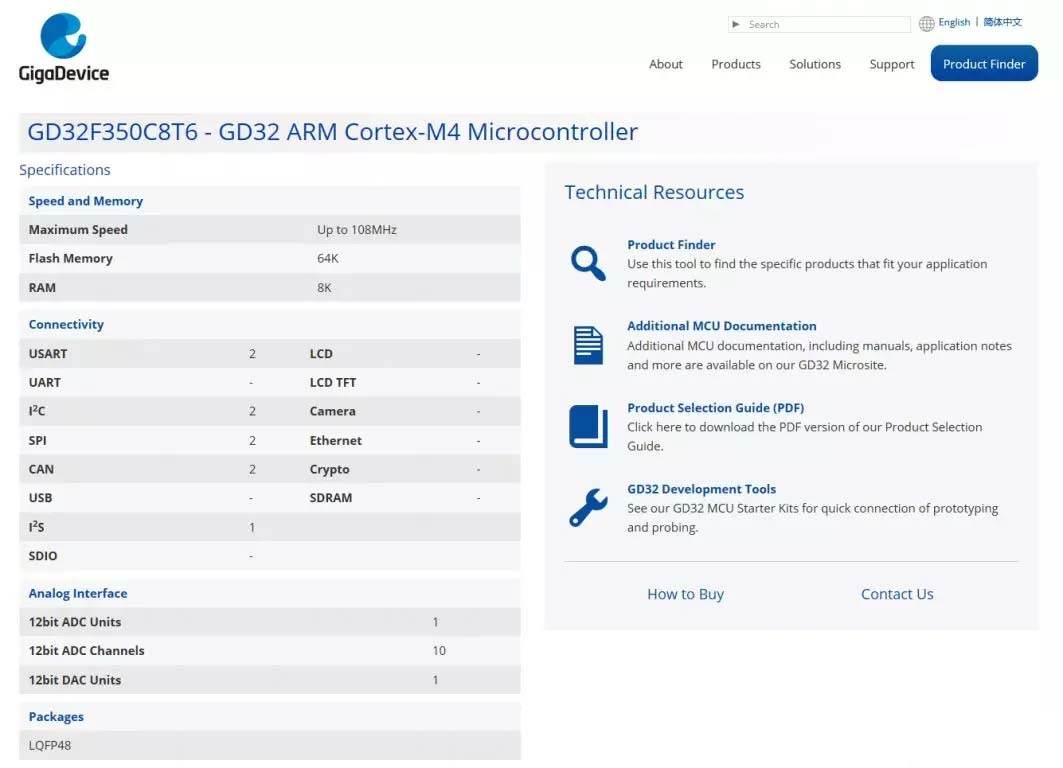Screen dimensions: 1063x768
Task: Open the About menu
Action: click(x=665, y=64)
